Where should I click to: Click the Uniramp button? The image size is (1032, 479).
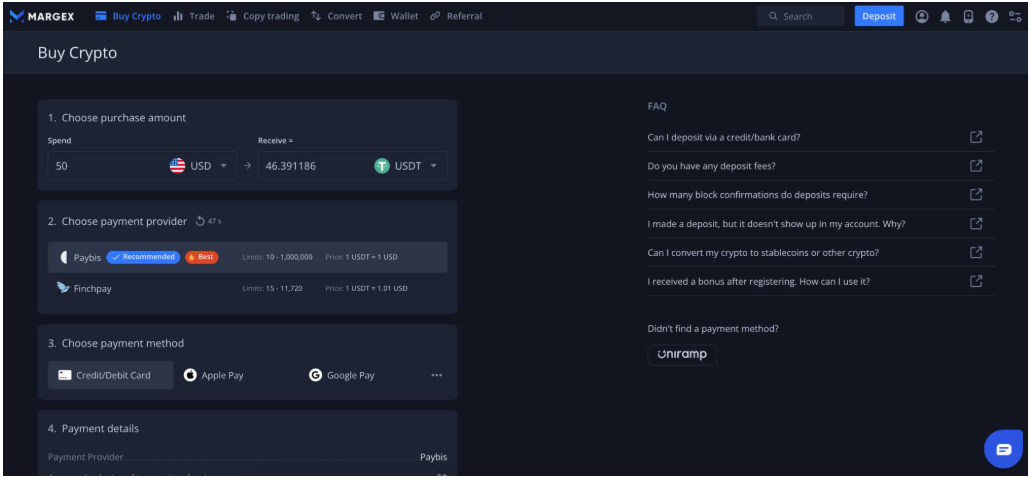click(x=682, y=355)
